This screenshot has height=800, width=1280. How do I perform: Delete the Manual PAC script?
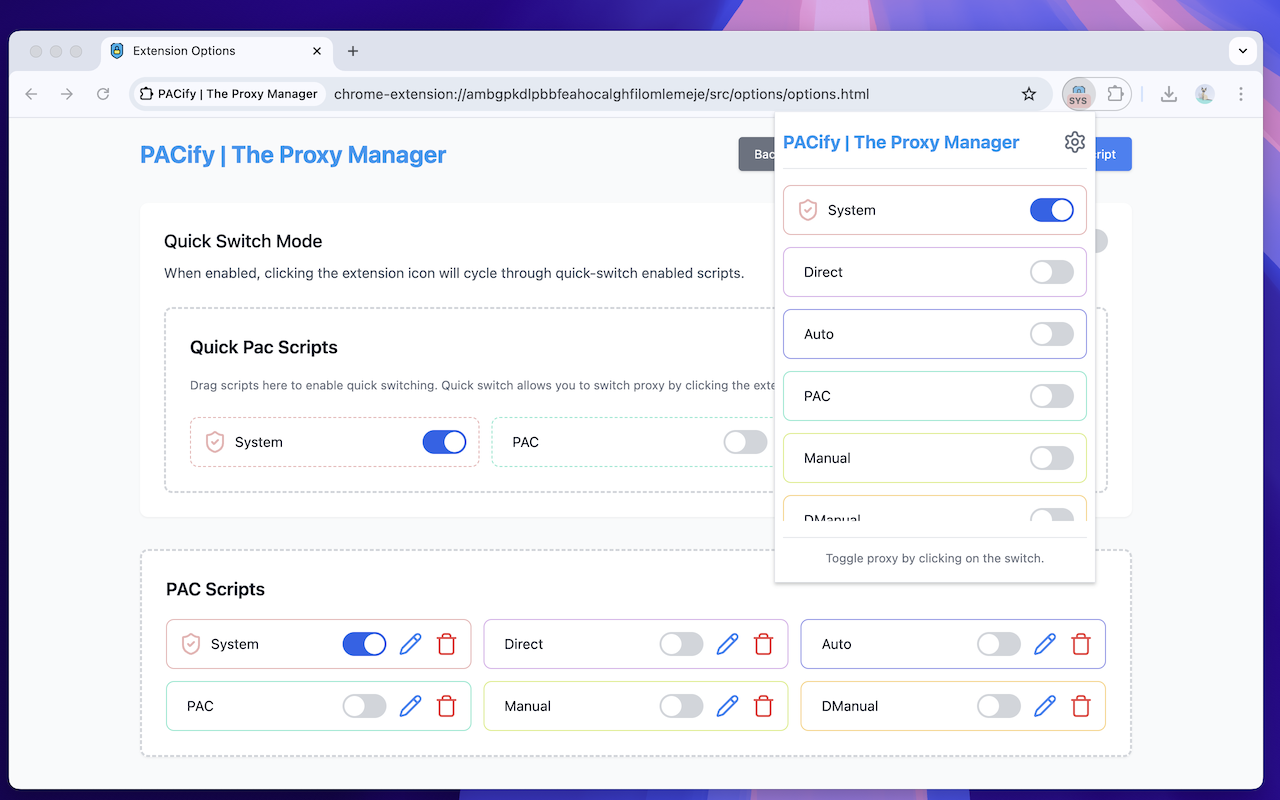(x=763, y=706)
